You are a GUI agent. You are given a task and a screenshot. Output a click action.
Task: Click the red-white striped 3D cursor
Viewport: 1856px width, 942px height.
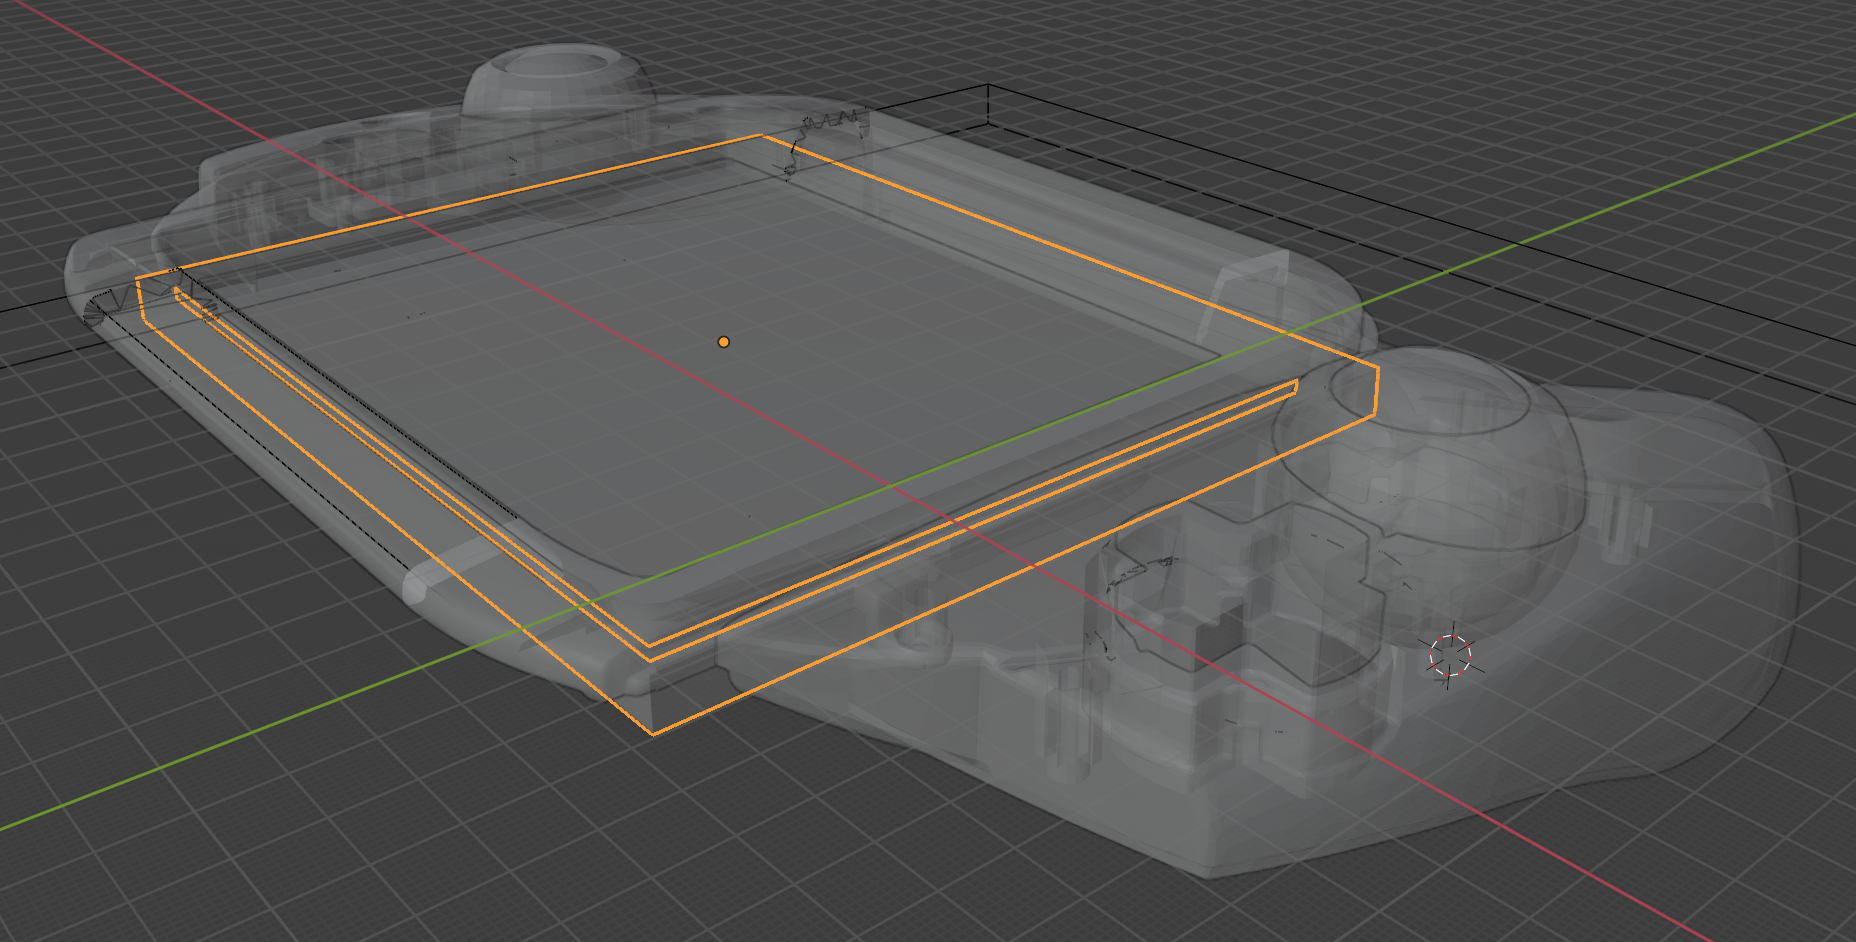pos(1450,656)
